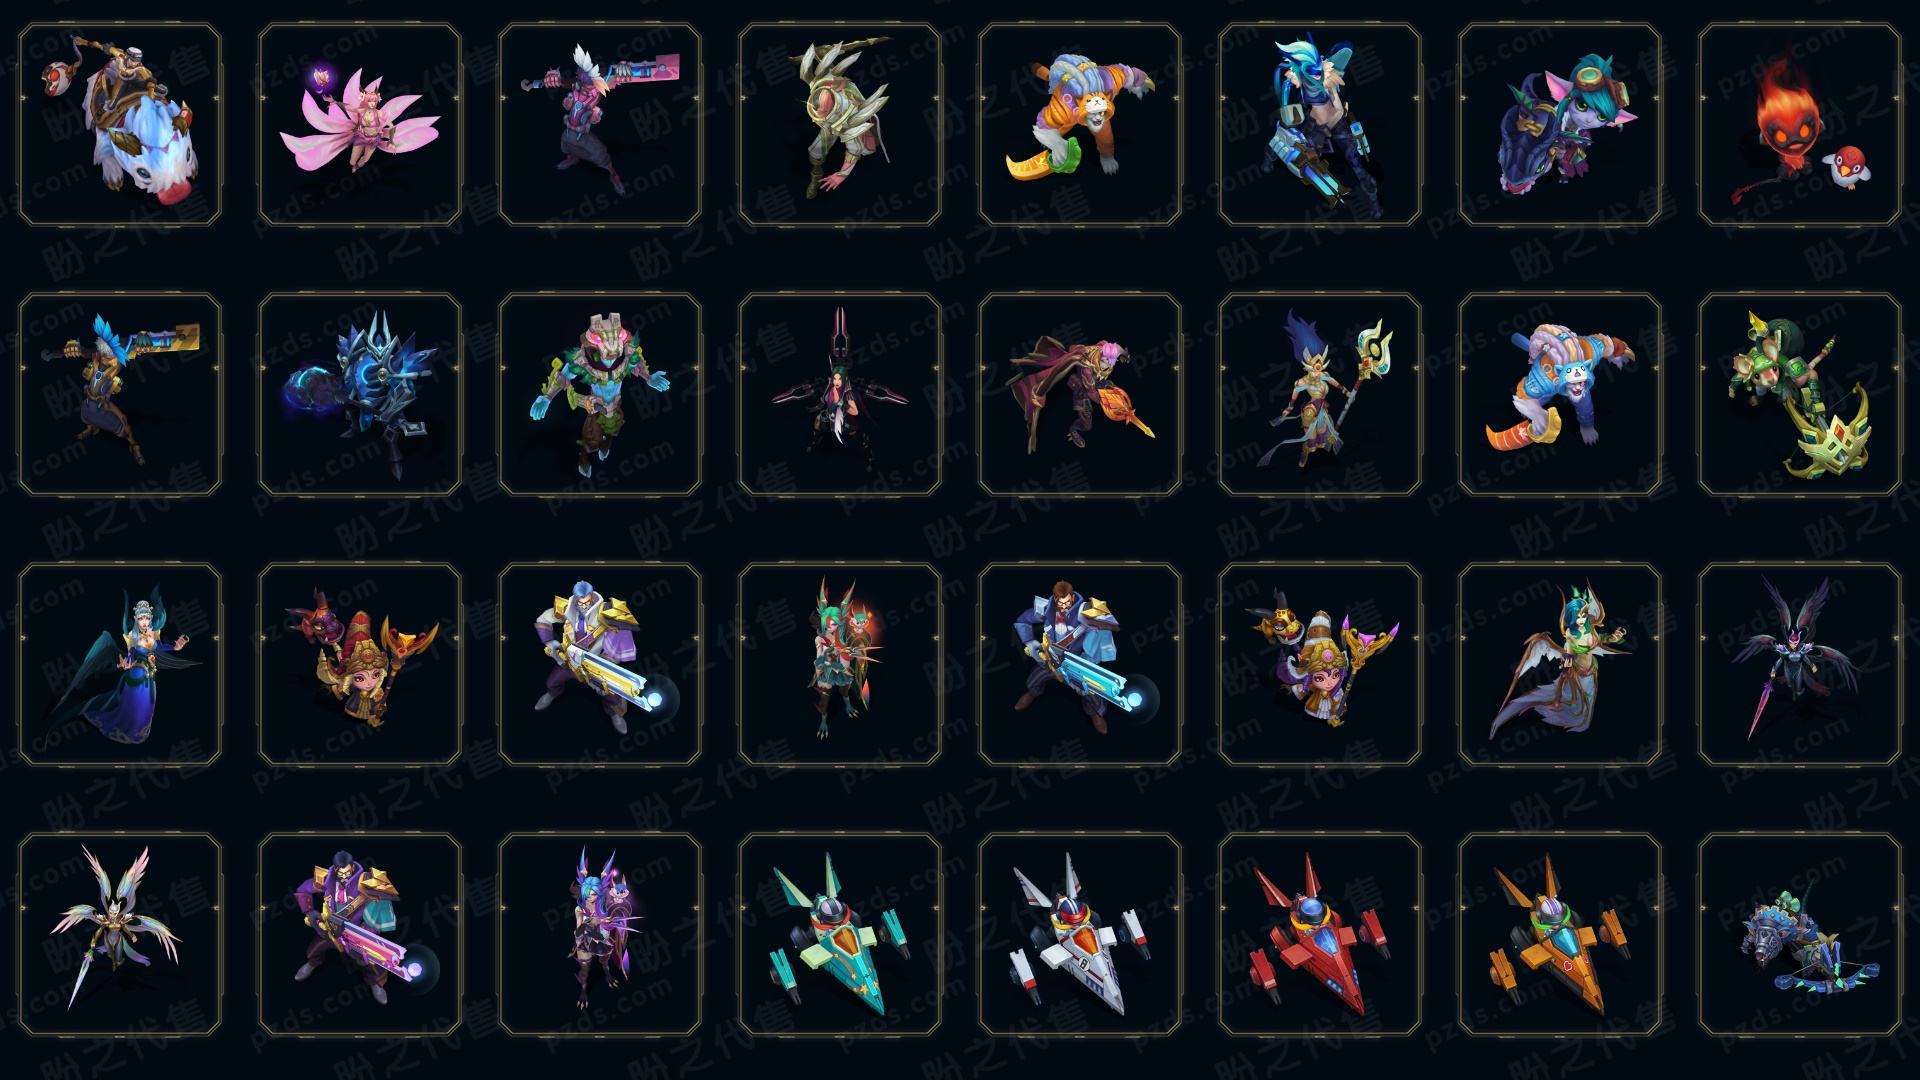1920x1080 pixels.
Task: Click the green-haired cat with goggles
Action: [x=1560, y=125]
